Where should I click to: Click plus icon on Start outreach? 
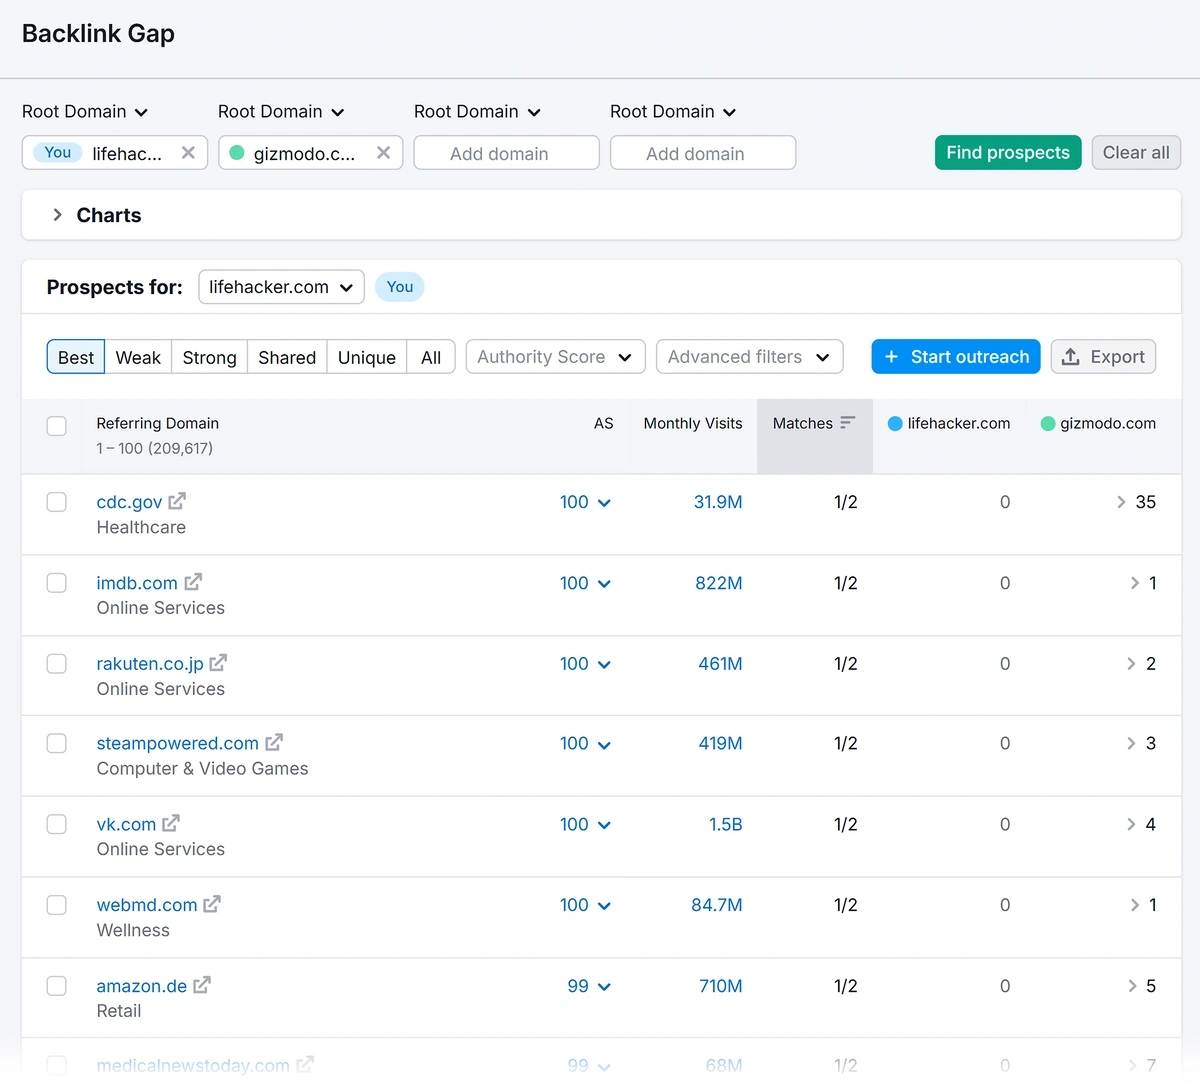891,357
